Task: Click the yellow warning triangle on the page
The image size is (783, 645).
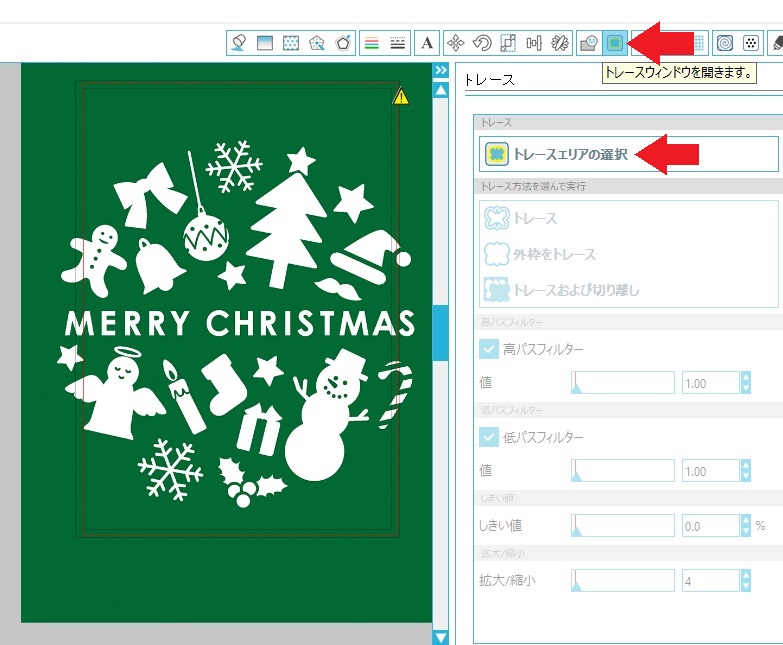Action: pyautogui.click(x=401, y=97)
